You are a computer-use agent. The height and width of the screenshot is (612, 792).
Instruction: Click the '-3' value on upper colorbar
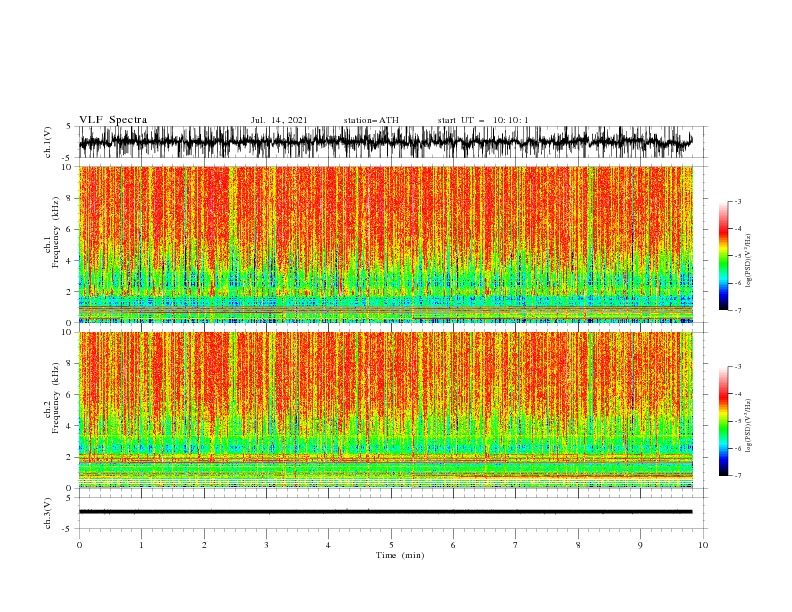pyautogui.click(x=738, y=201)
